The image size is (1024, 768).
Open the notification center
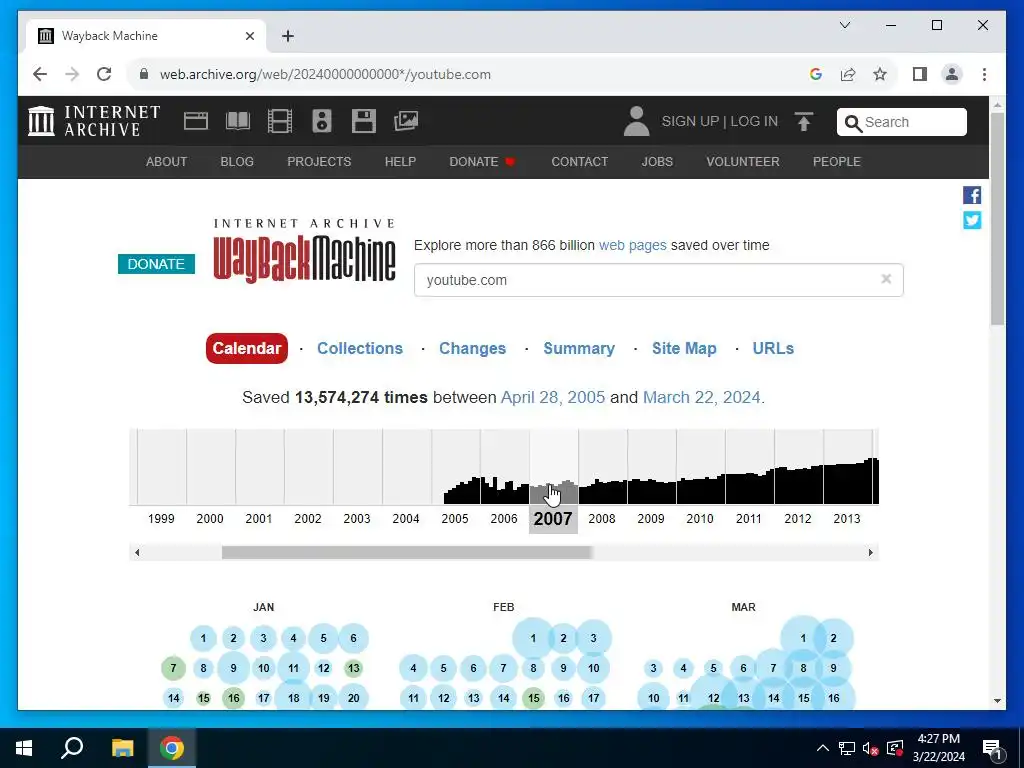pyautogui.click(x=992, y=748)
